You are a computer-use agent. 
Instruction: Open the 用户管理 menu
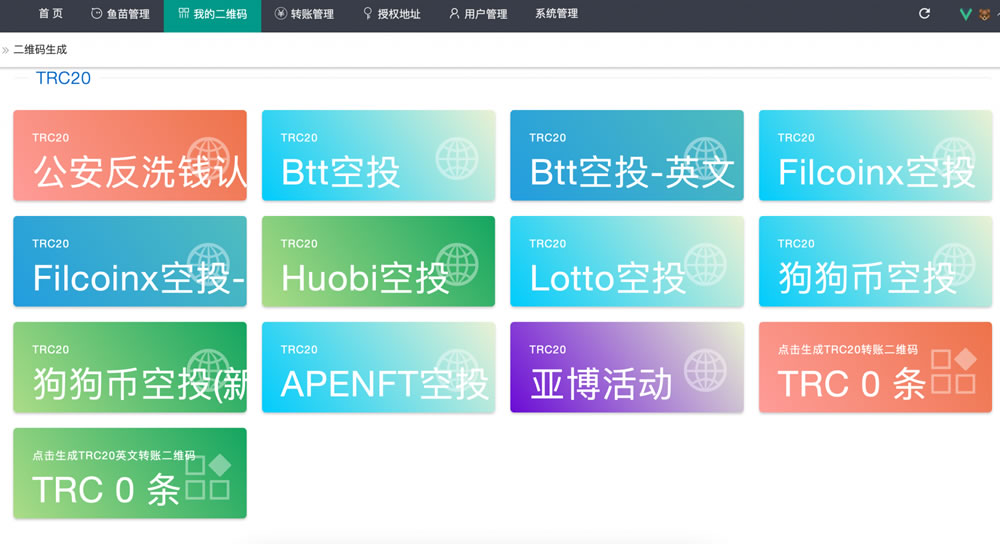point(478,14)
